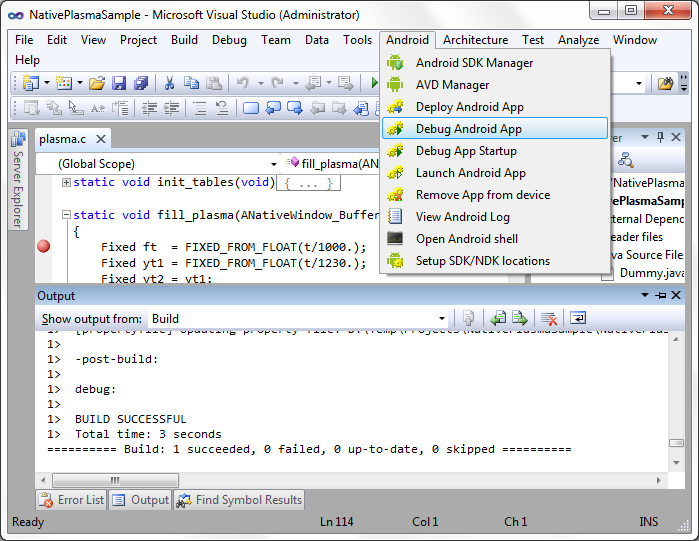Choose Deploy Android App
Screen dimensions: 699x541
tap(495, 107)
